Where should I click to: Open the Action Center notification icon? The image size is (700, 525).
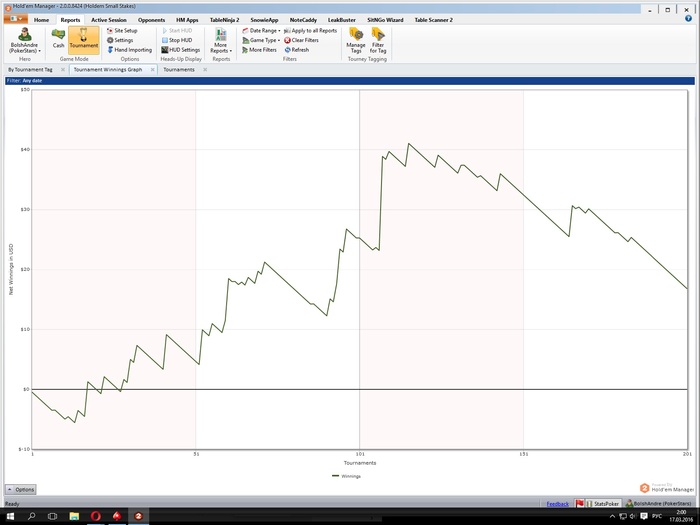(x=643, y=517)
